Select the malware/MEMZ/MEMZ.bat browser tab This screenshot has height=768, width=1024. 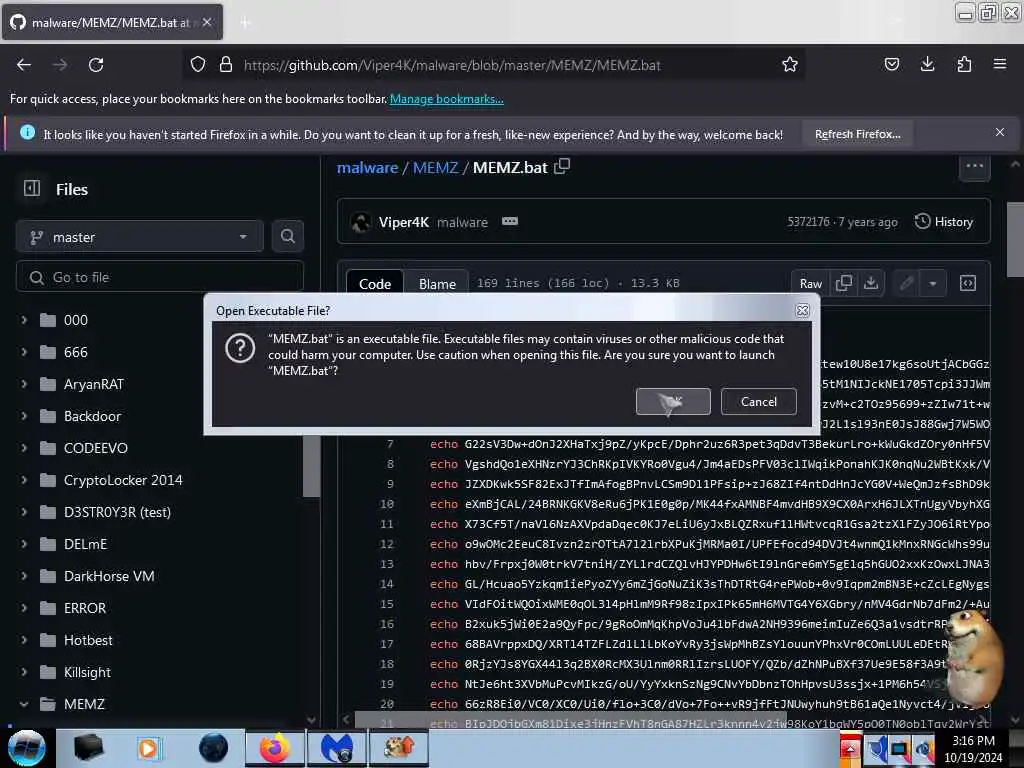pyautogui.click(x=112, y=22)
